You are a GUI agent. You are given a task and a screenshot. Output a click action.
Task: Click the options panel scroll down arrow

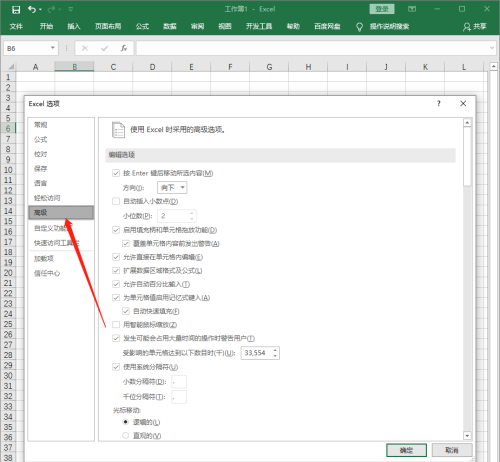(x=467, y=435)
